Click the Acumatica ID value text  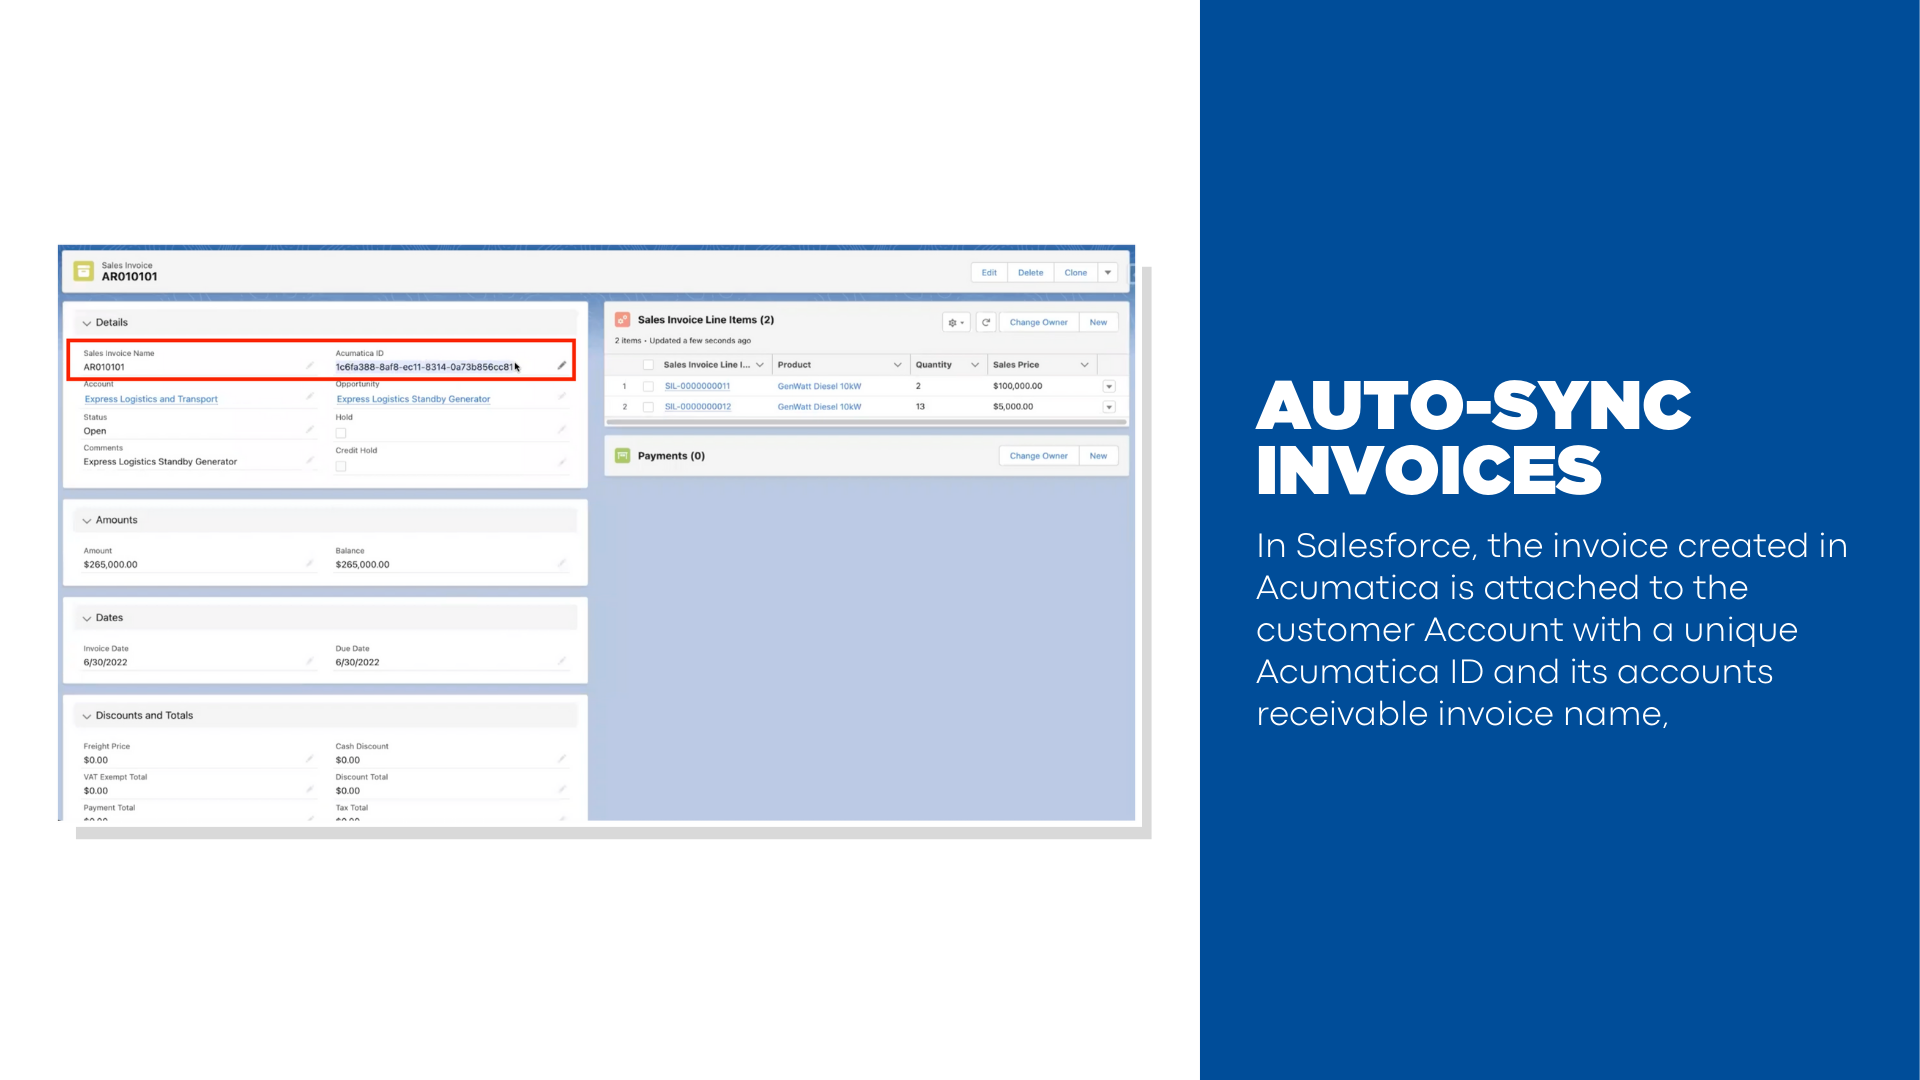424,367
